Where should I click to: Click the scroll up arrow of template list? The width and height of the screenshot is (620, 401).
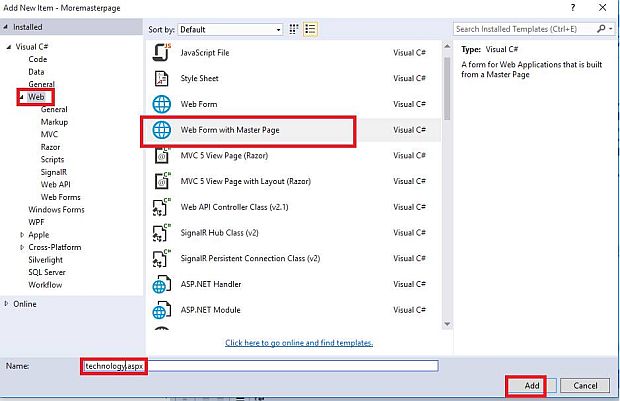click(447, 47)
